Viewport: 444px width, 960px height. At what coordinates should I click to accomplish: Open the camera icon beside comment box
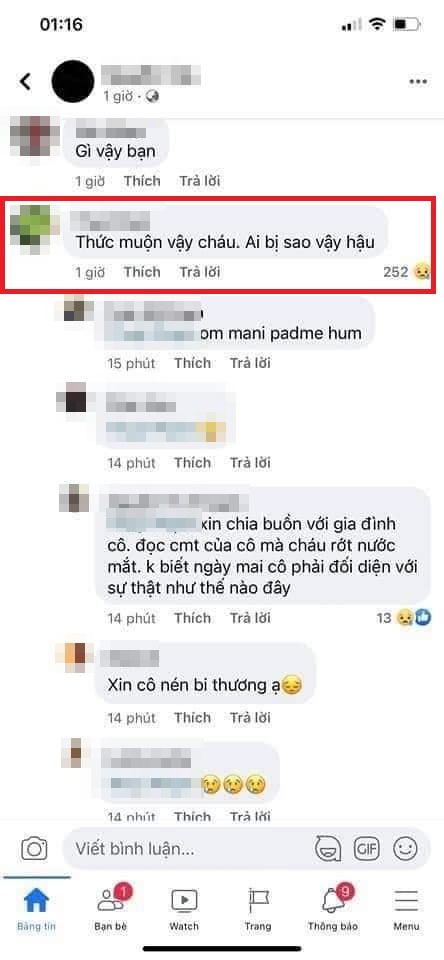[34, 849]
